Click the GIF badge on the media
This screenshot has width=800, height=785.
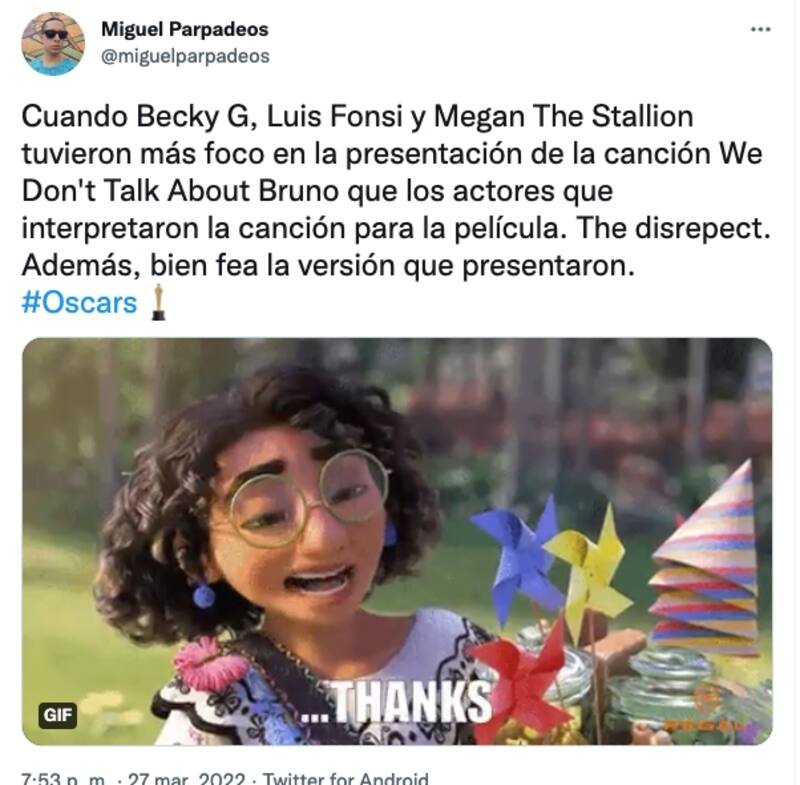point(58,715)
